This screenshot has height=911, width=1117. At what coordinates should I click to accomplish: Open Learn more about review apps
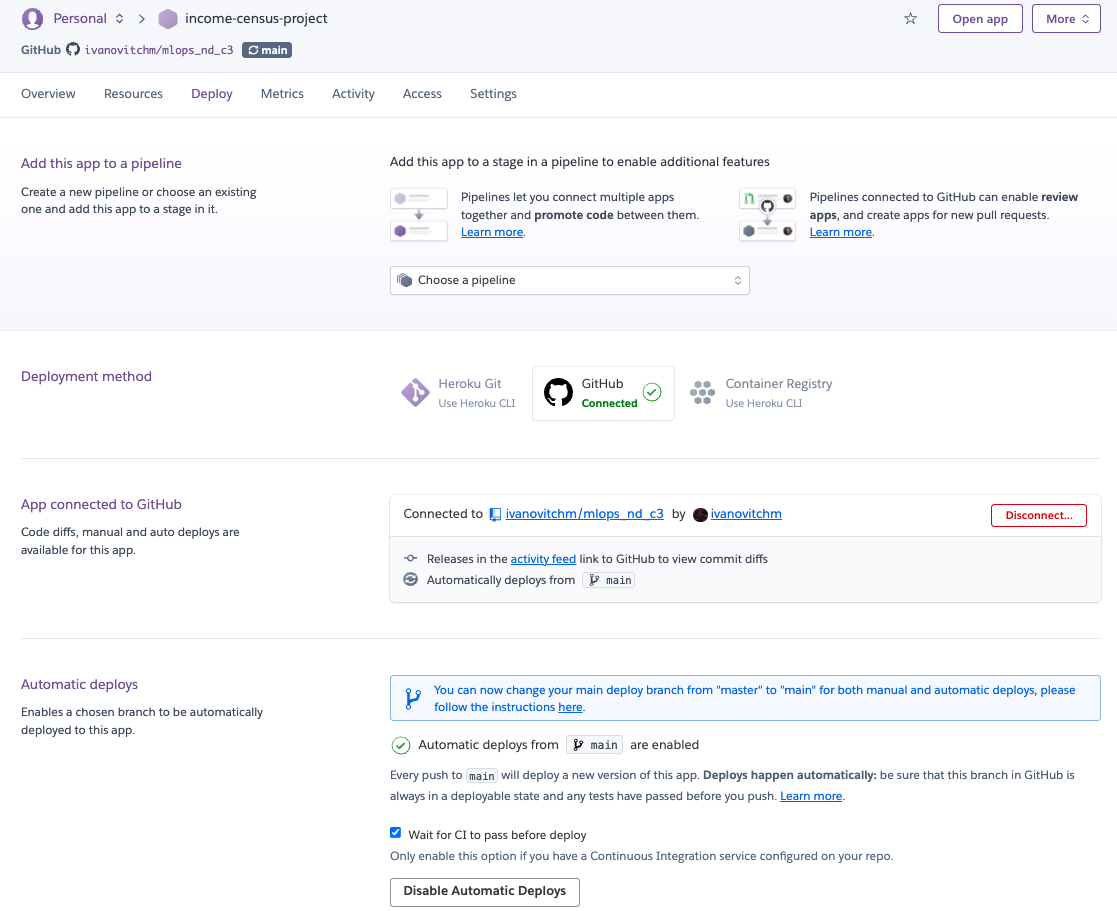click(x=841, y=232)
